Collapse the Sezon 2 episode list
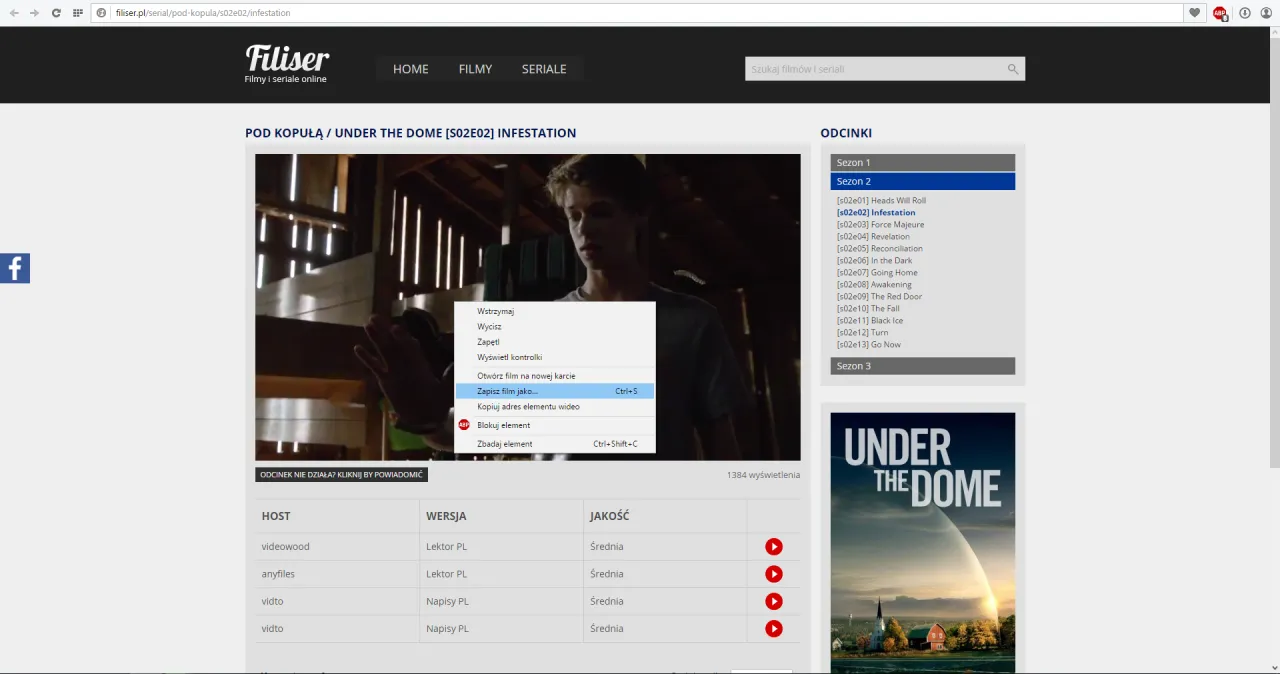Screen dimensions: 1280x674 point(922,181)
